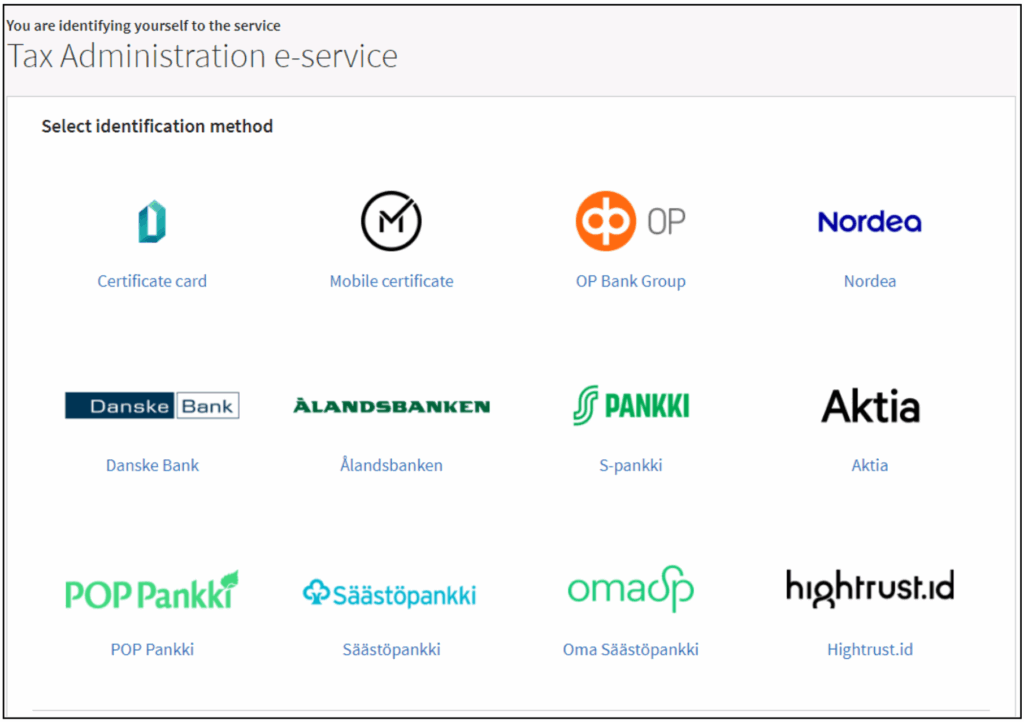Click the S-Pankki green logo

pos(630,405)
